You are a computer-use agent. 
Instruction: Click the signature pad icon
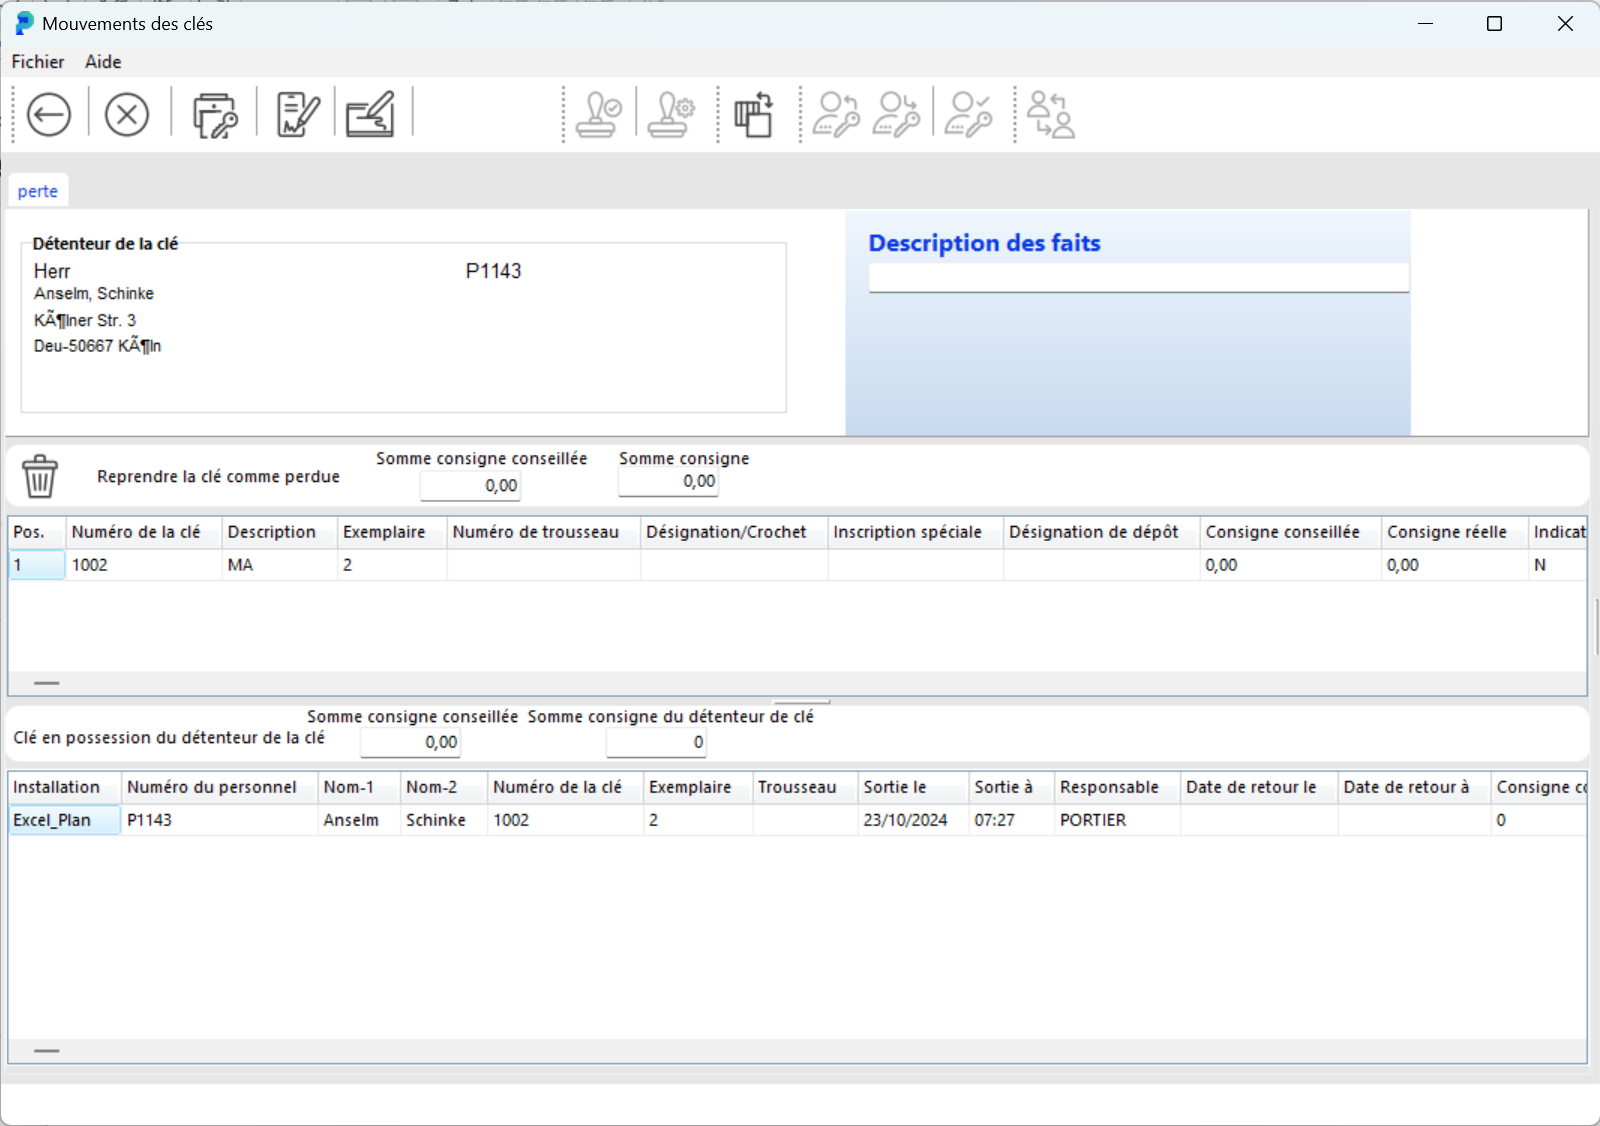371,115
